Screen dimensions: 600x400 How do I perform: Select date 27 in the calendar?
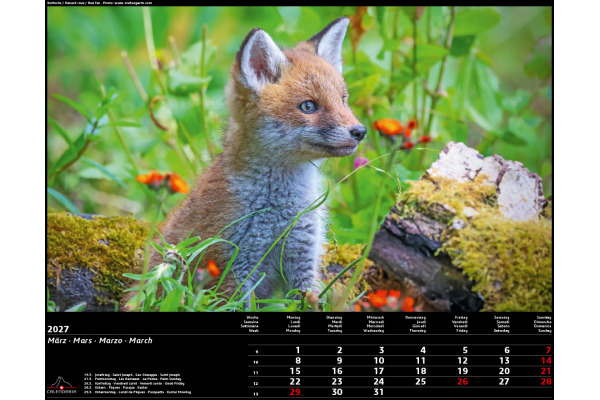pyautogui.click(x=504, y=382)
